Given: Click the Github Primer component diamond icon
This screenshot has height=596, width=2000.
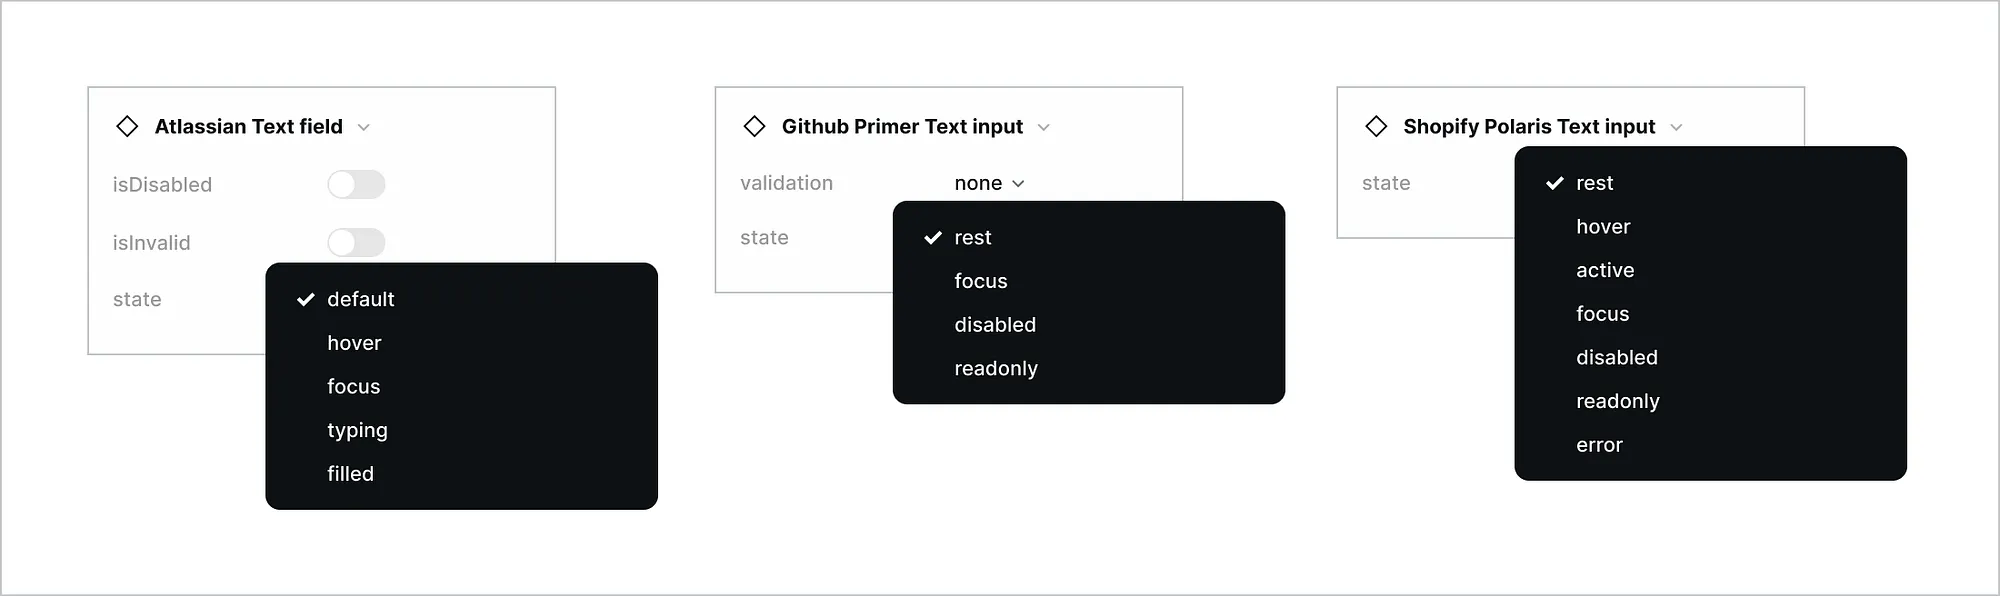Looking at the screenshot, I should (x=755, y=126).
